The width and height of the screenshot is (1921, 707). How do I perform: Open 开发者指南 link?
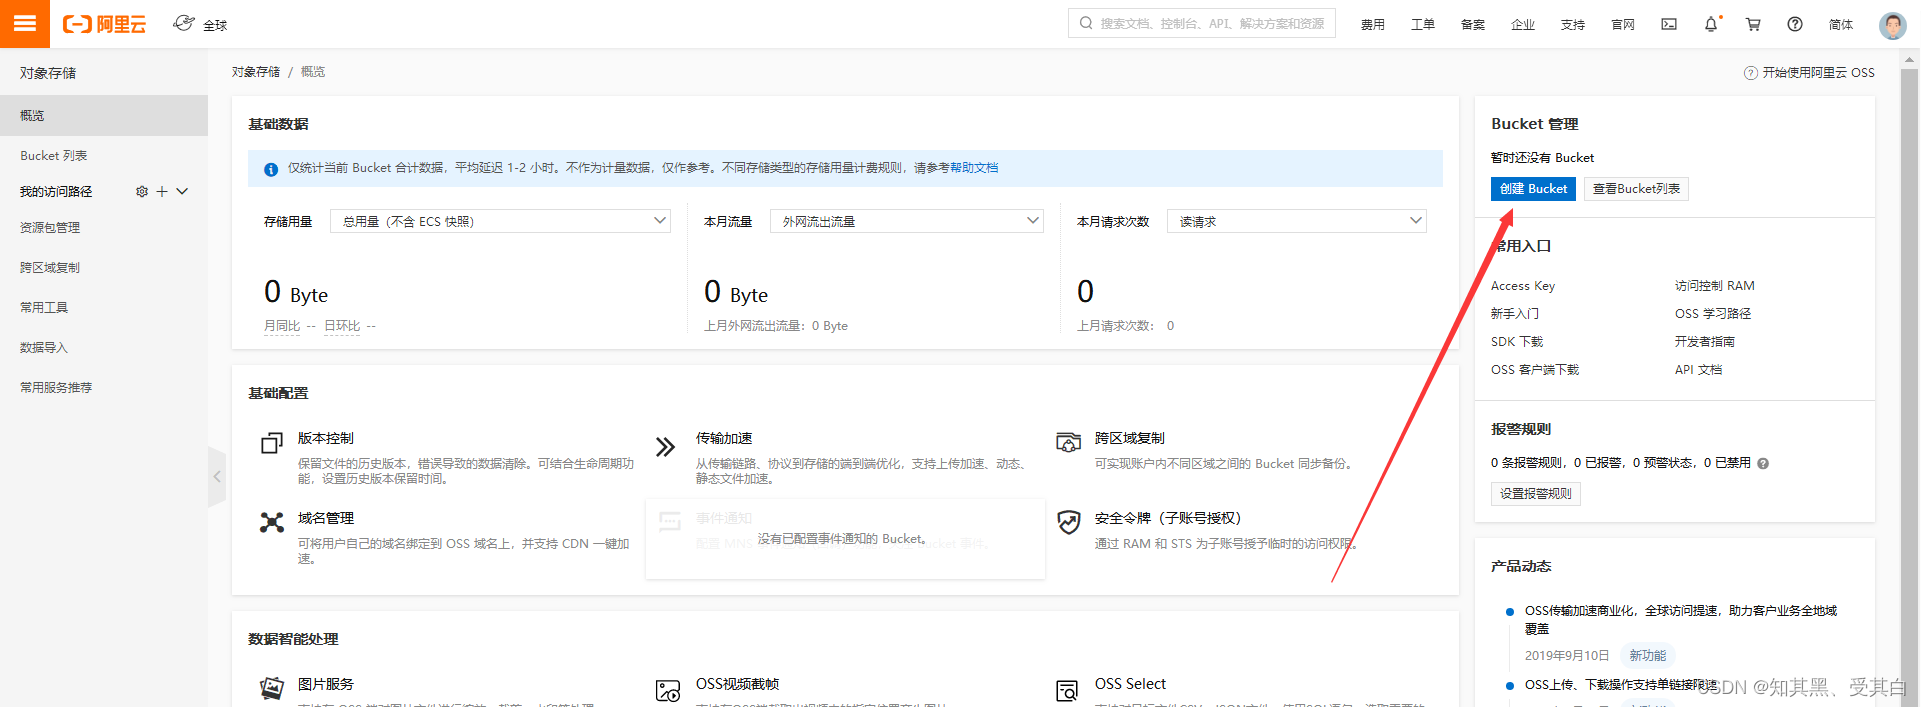(x=1705, y=341)
